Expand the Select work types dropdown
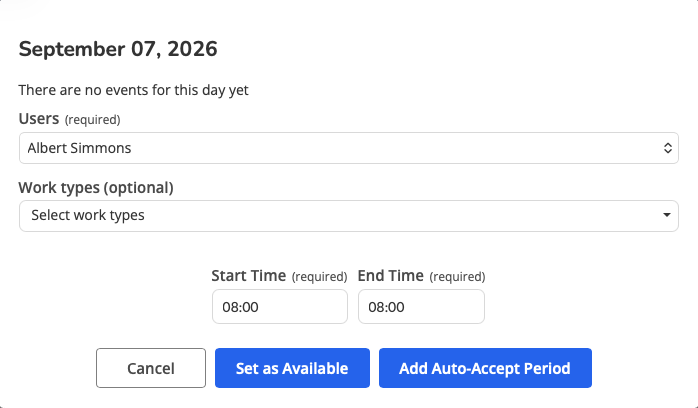 pyautogui.click(x=349, y=216)
